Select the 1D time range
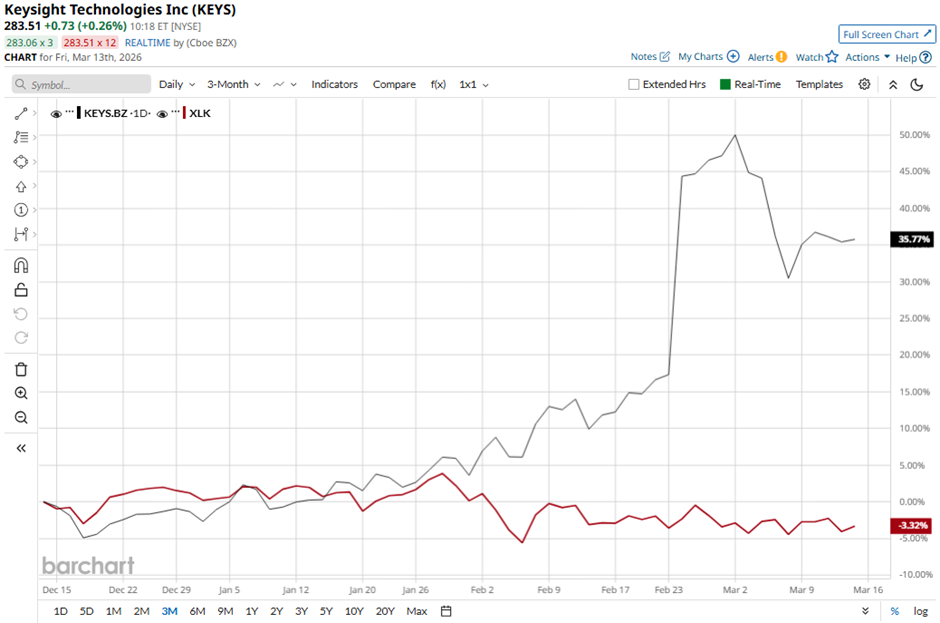 (x=61, y=611)
